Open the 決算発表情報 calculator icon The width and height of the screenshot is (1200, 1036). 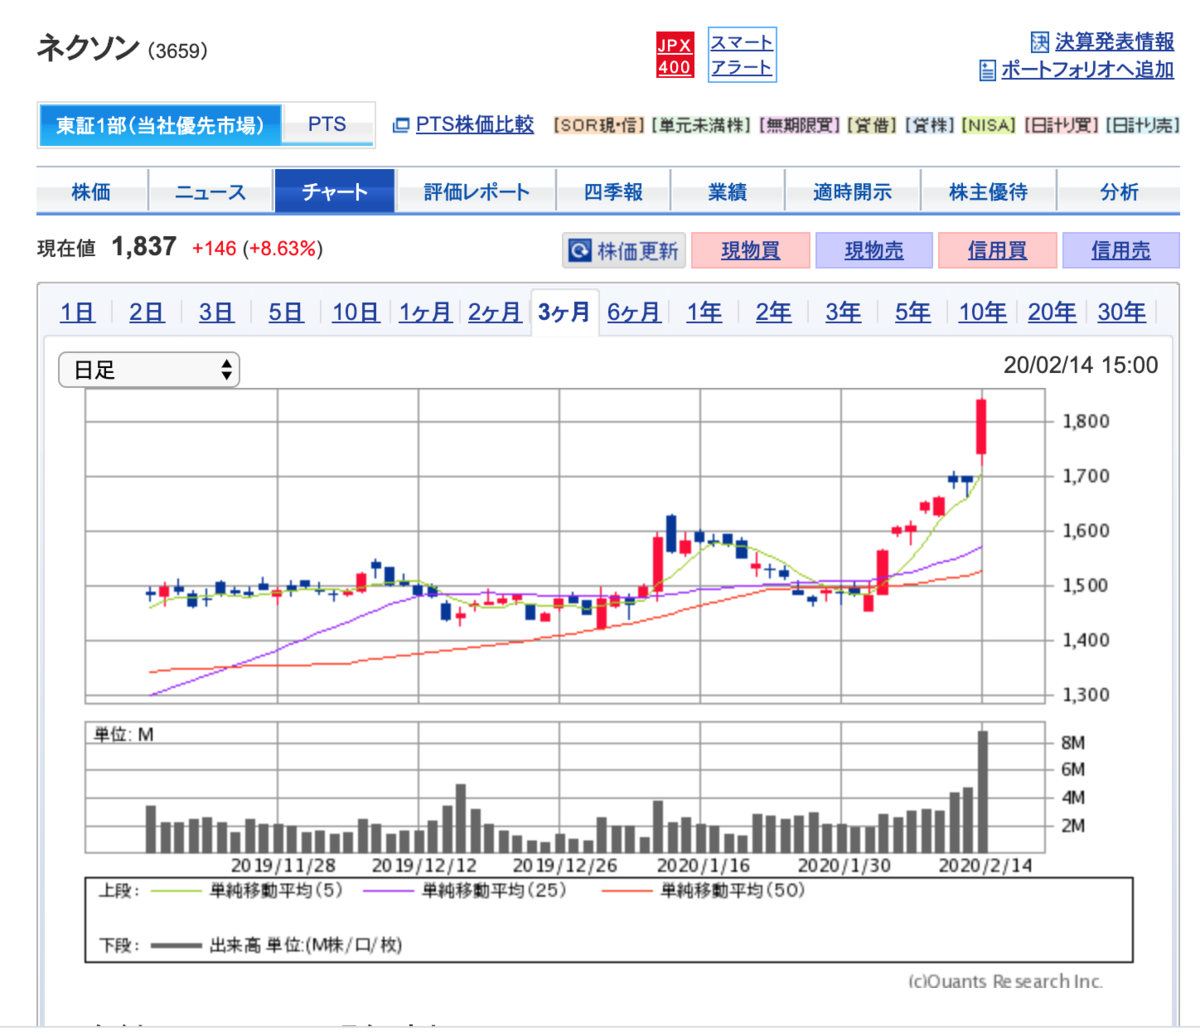pos(1040,42)
